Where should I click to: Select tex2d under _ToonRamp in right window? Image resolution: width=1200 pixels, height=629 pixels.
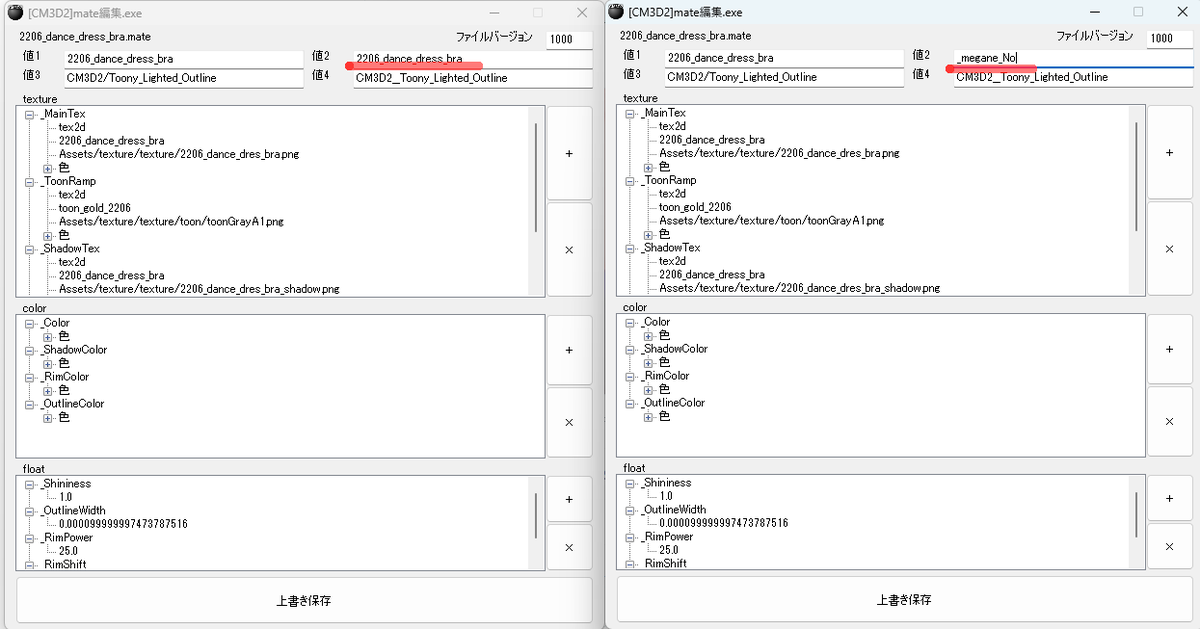(672, 194)
